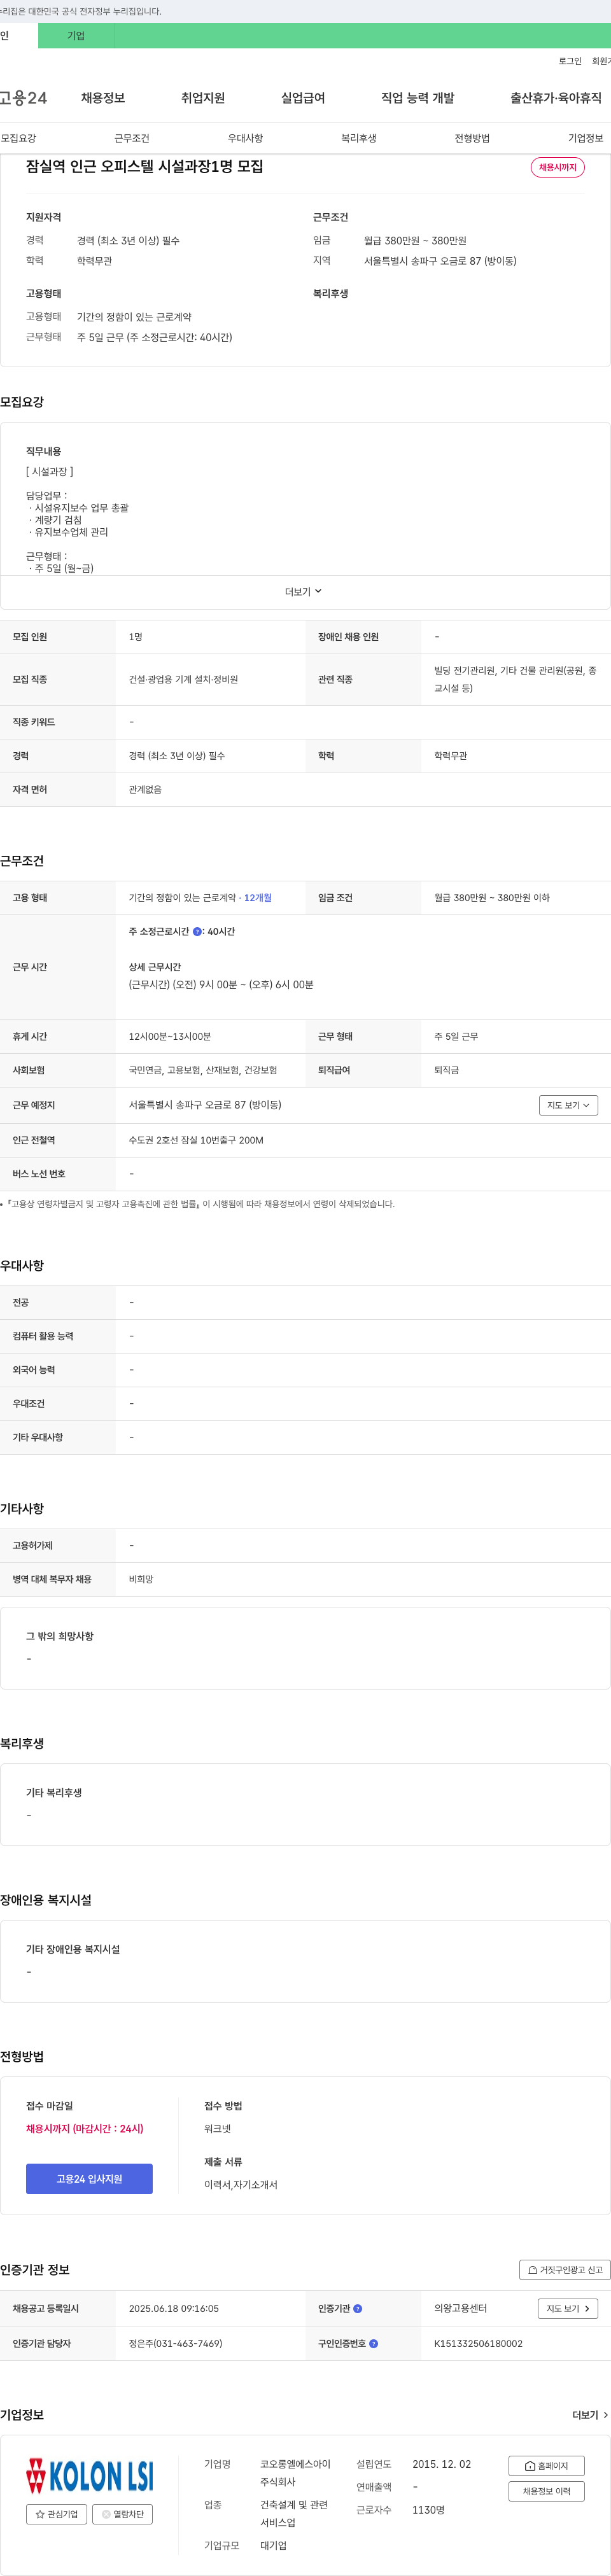The height and width of the screenshot is (2576, 611).
Task: Jump to the 근무조건 section tab
Action: 132,138
